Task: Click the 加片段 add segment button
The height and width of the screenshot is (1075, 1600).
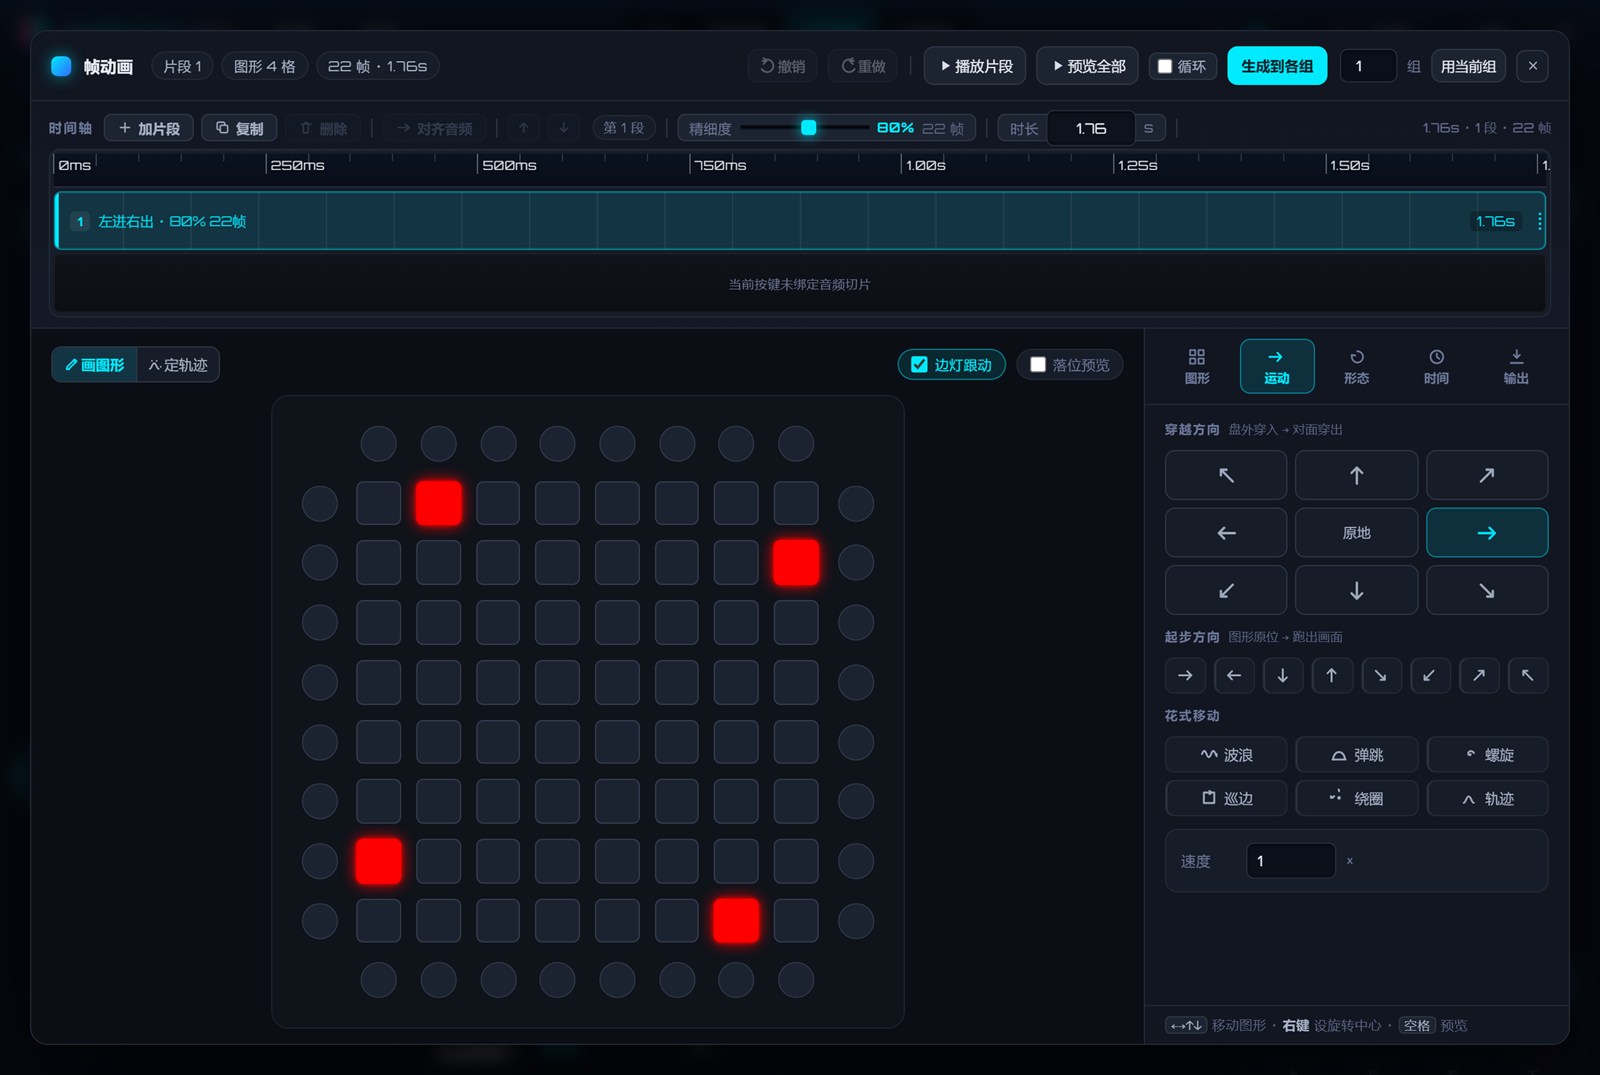Action: tap(149, 128)
